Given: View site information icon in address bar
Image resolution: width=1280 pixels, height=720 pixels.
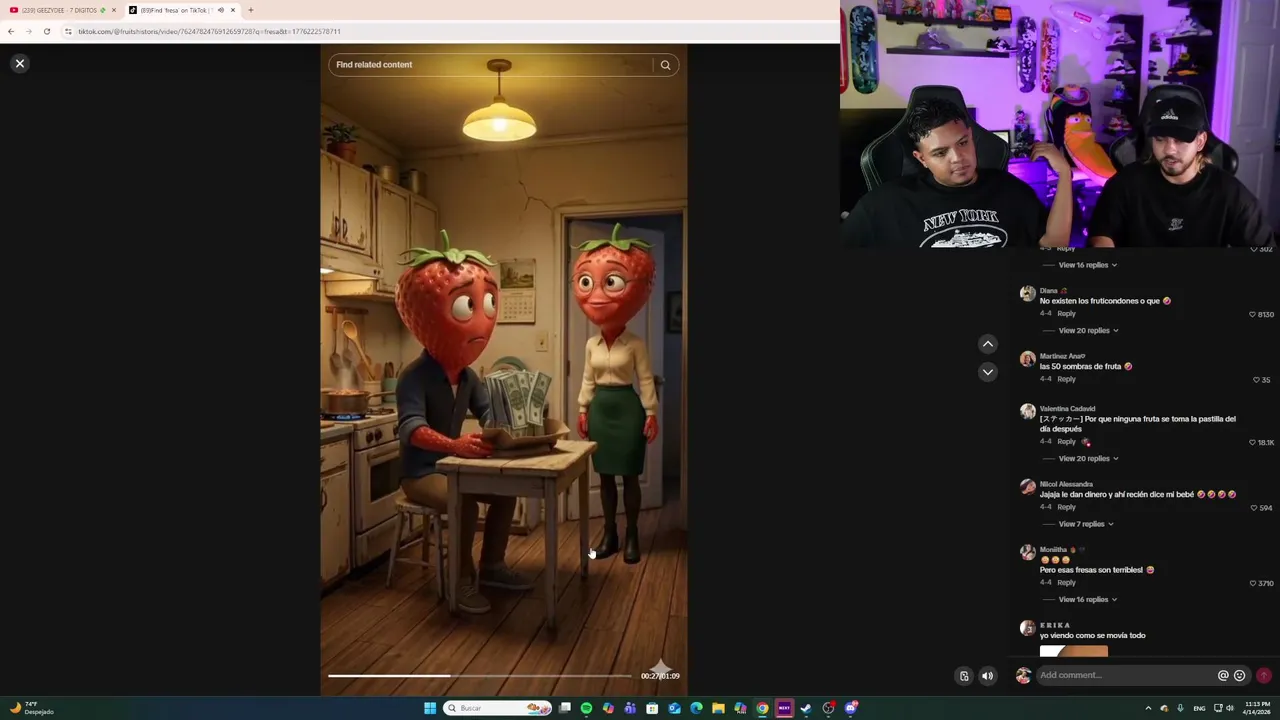Looking at the screenshot, I should pos(68,31).
